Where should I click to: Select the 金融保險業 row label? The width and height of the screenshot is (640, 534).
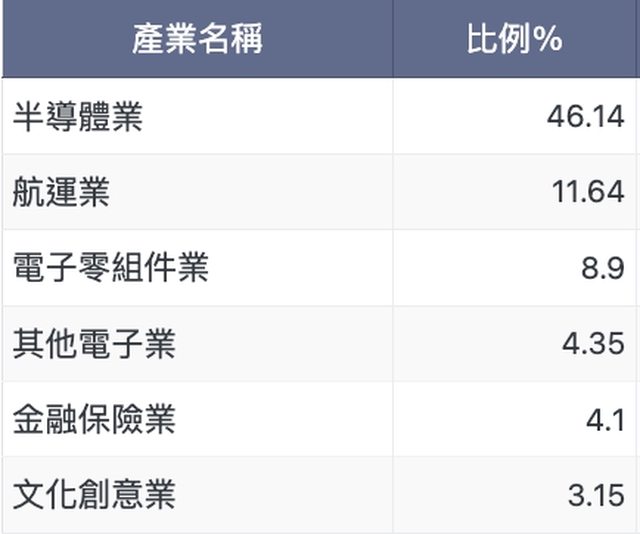click(x=94, y=419)
